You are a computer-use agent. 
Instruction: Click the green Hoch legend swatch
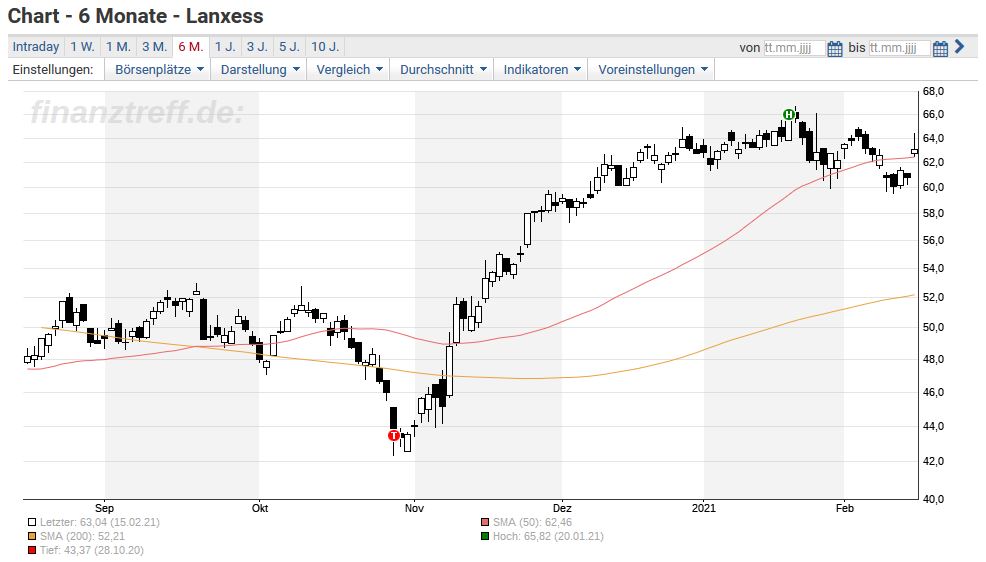(485, 536)
